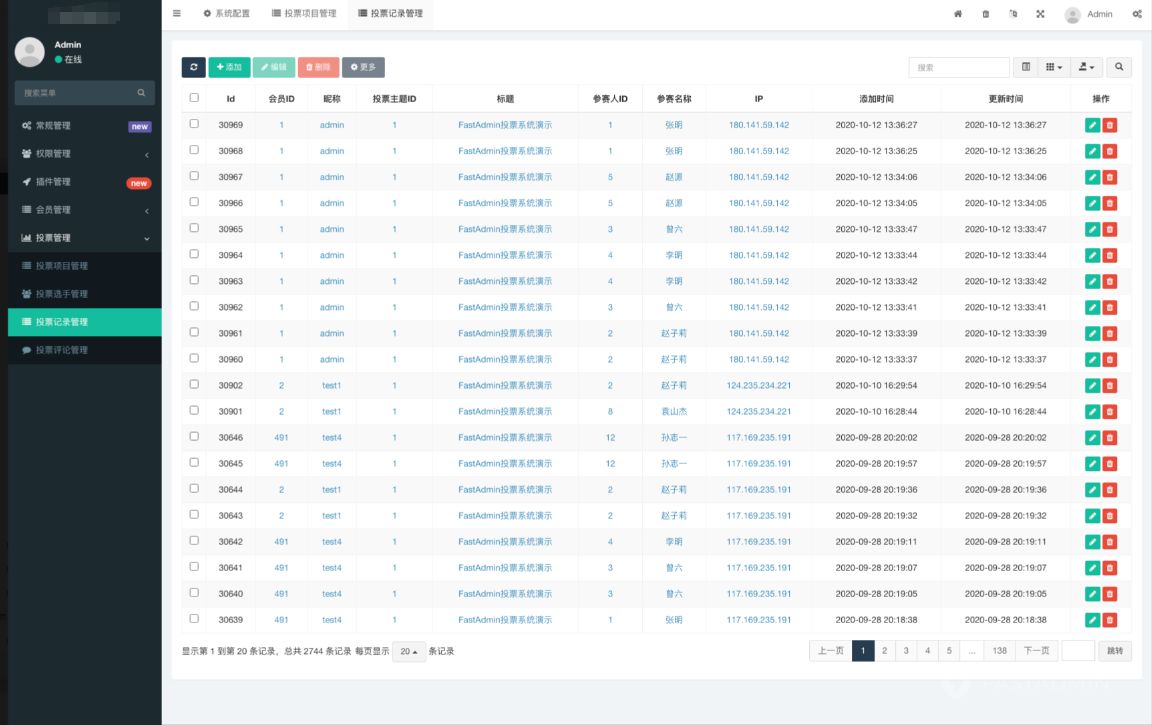Click the sidebar menu search magnifier icon
The width and height of the screenshot is (1152, 725).
click(x=141, y=93)
